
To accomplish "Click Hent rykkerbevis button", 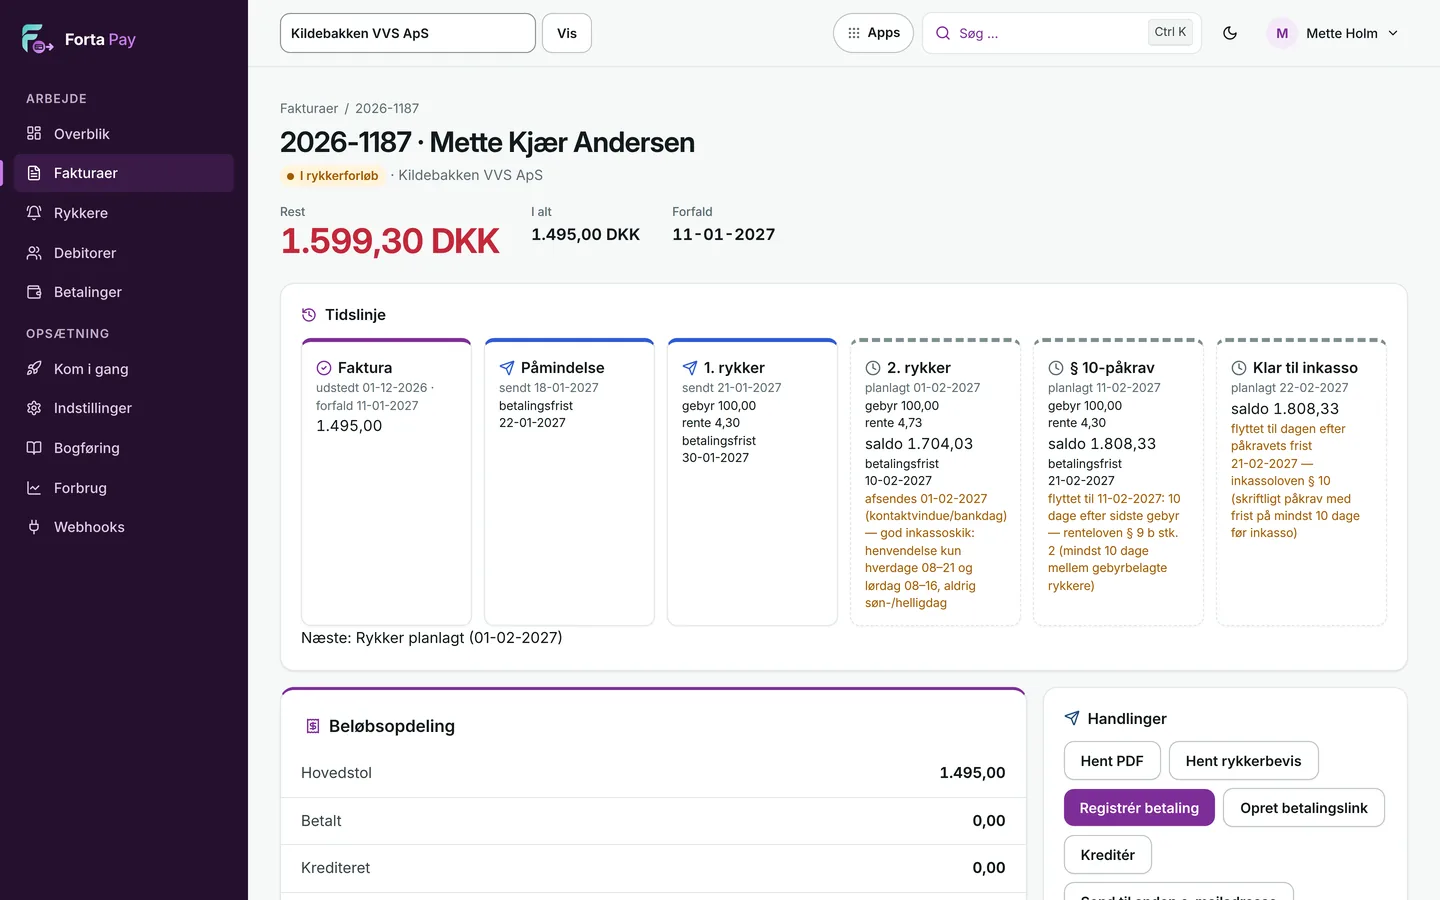I will click(1243, 761).
